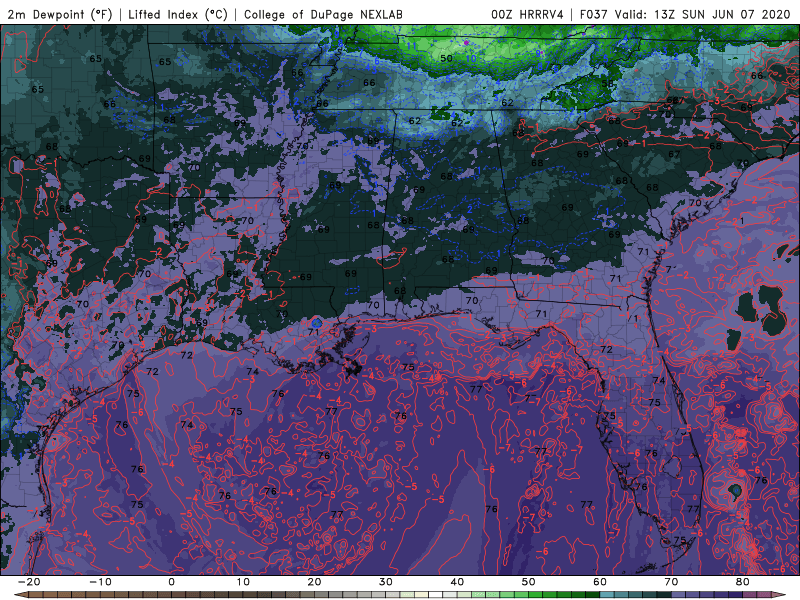Click "F037 Valid: 13Z SUN JUN 07 2020"
Screen dimensions: 800x600
(685, 14)
